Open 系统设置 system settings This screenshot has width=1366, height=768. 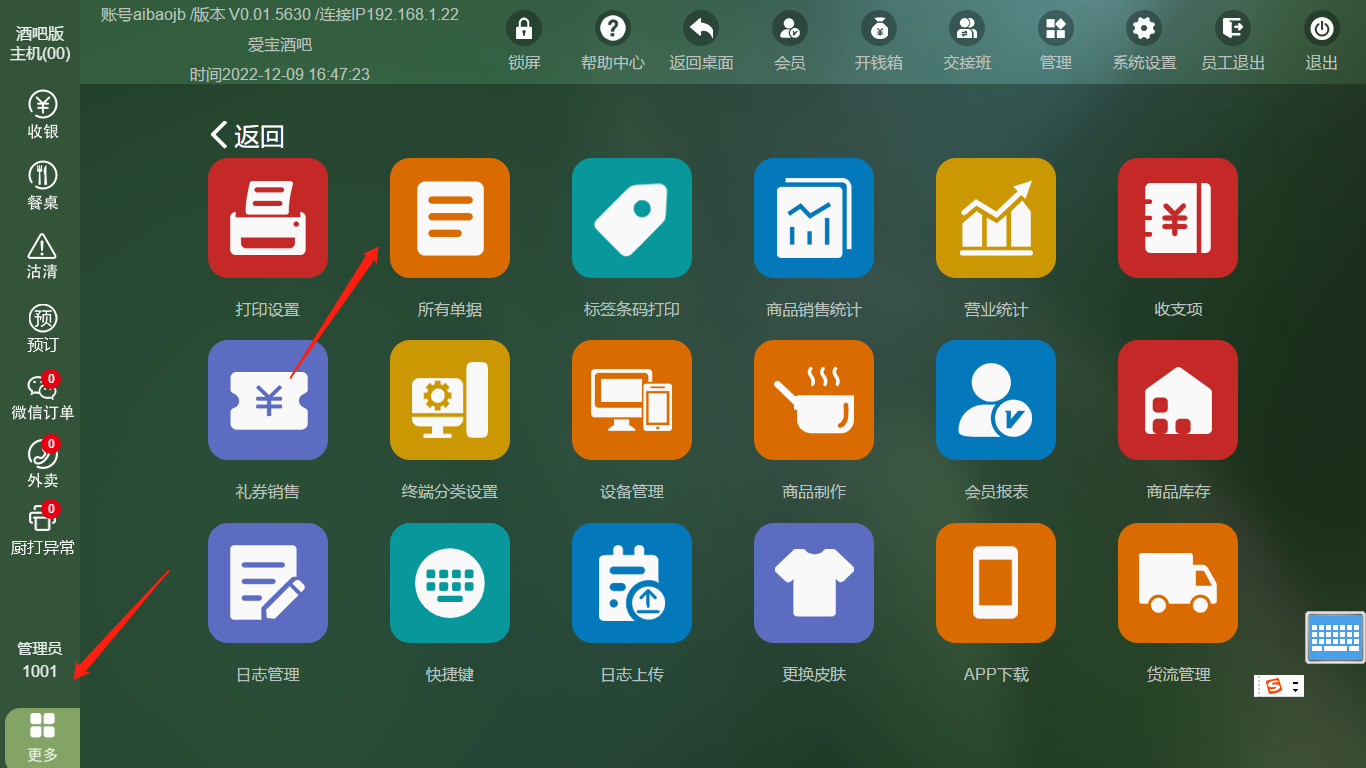tap(1144, 42)
